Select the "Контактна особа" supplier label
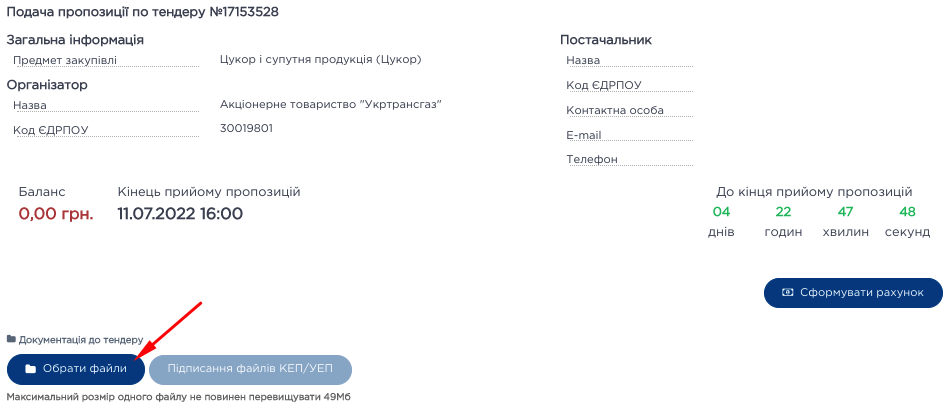The image size is (950, 417). (614, 110)
